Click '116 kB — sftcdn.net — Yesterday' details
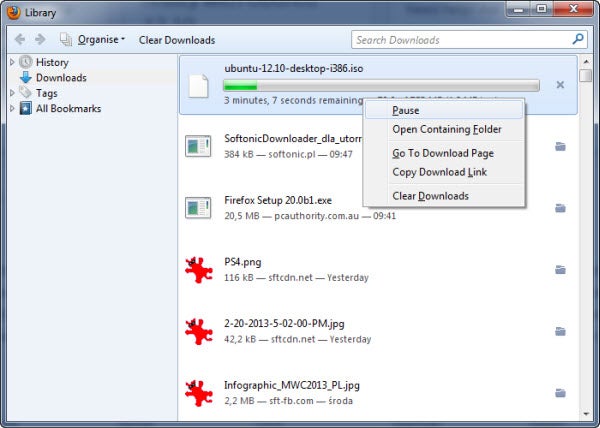 point(296,278)
